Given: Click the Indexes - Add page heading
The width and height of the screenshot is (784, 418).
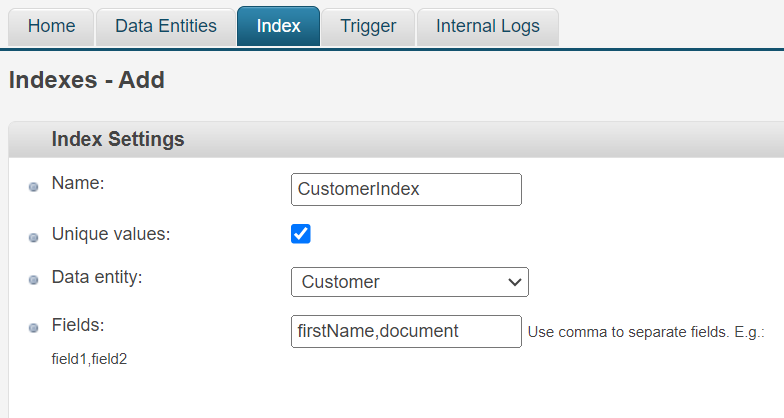Looking at the screenshot, I should point(86,80).
